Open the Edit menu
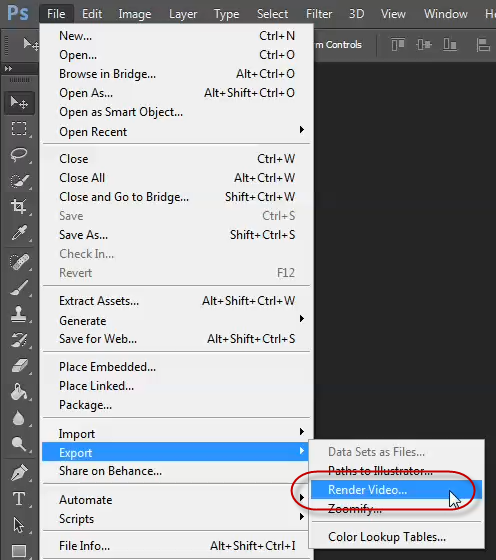The image size is (496, 560). [x=92, y=14]
